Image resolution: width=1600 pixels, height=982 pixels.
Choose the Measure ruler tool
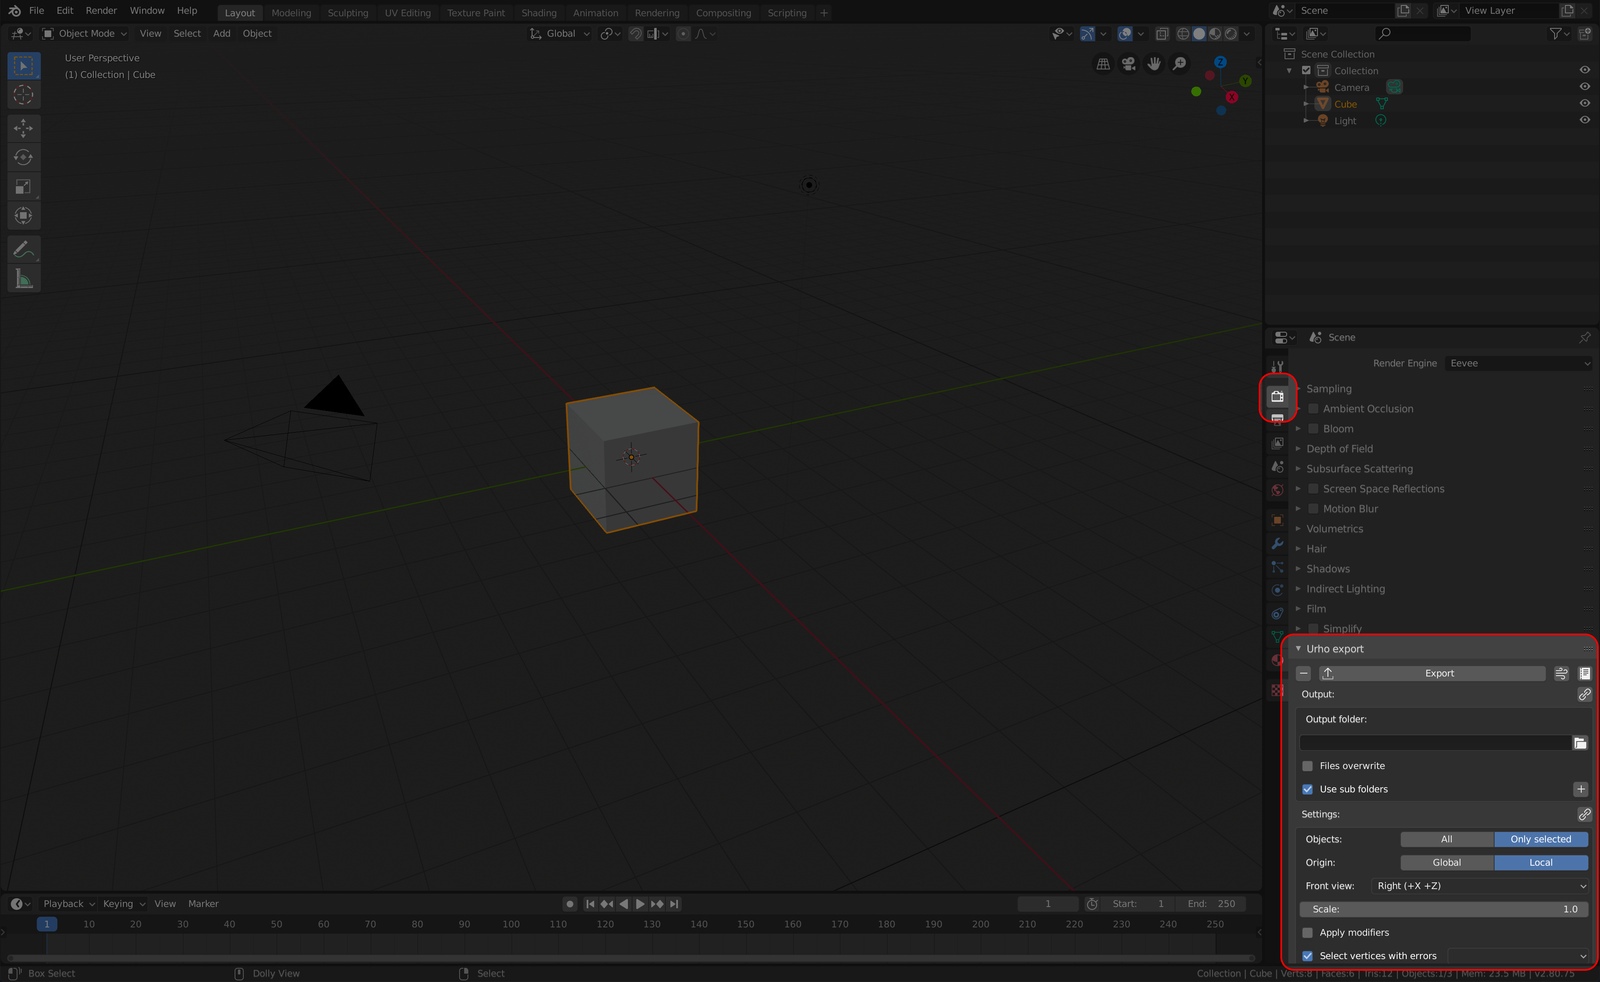24,279
